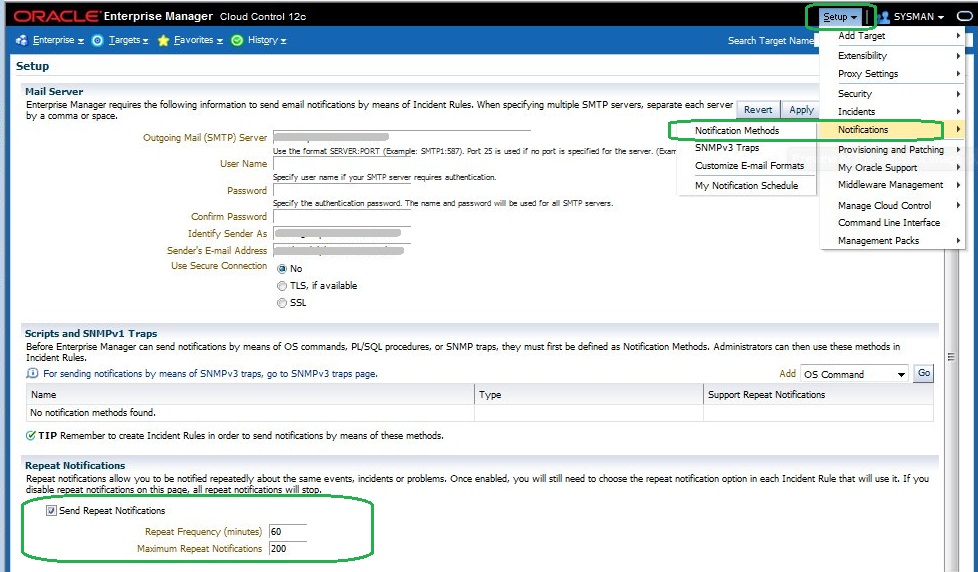Click the Revert button
The height and width of the screenshot is (572, 978).
coord(758,110)
